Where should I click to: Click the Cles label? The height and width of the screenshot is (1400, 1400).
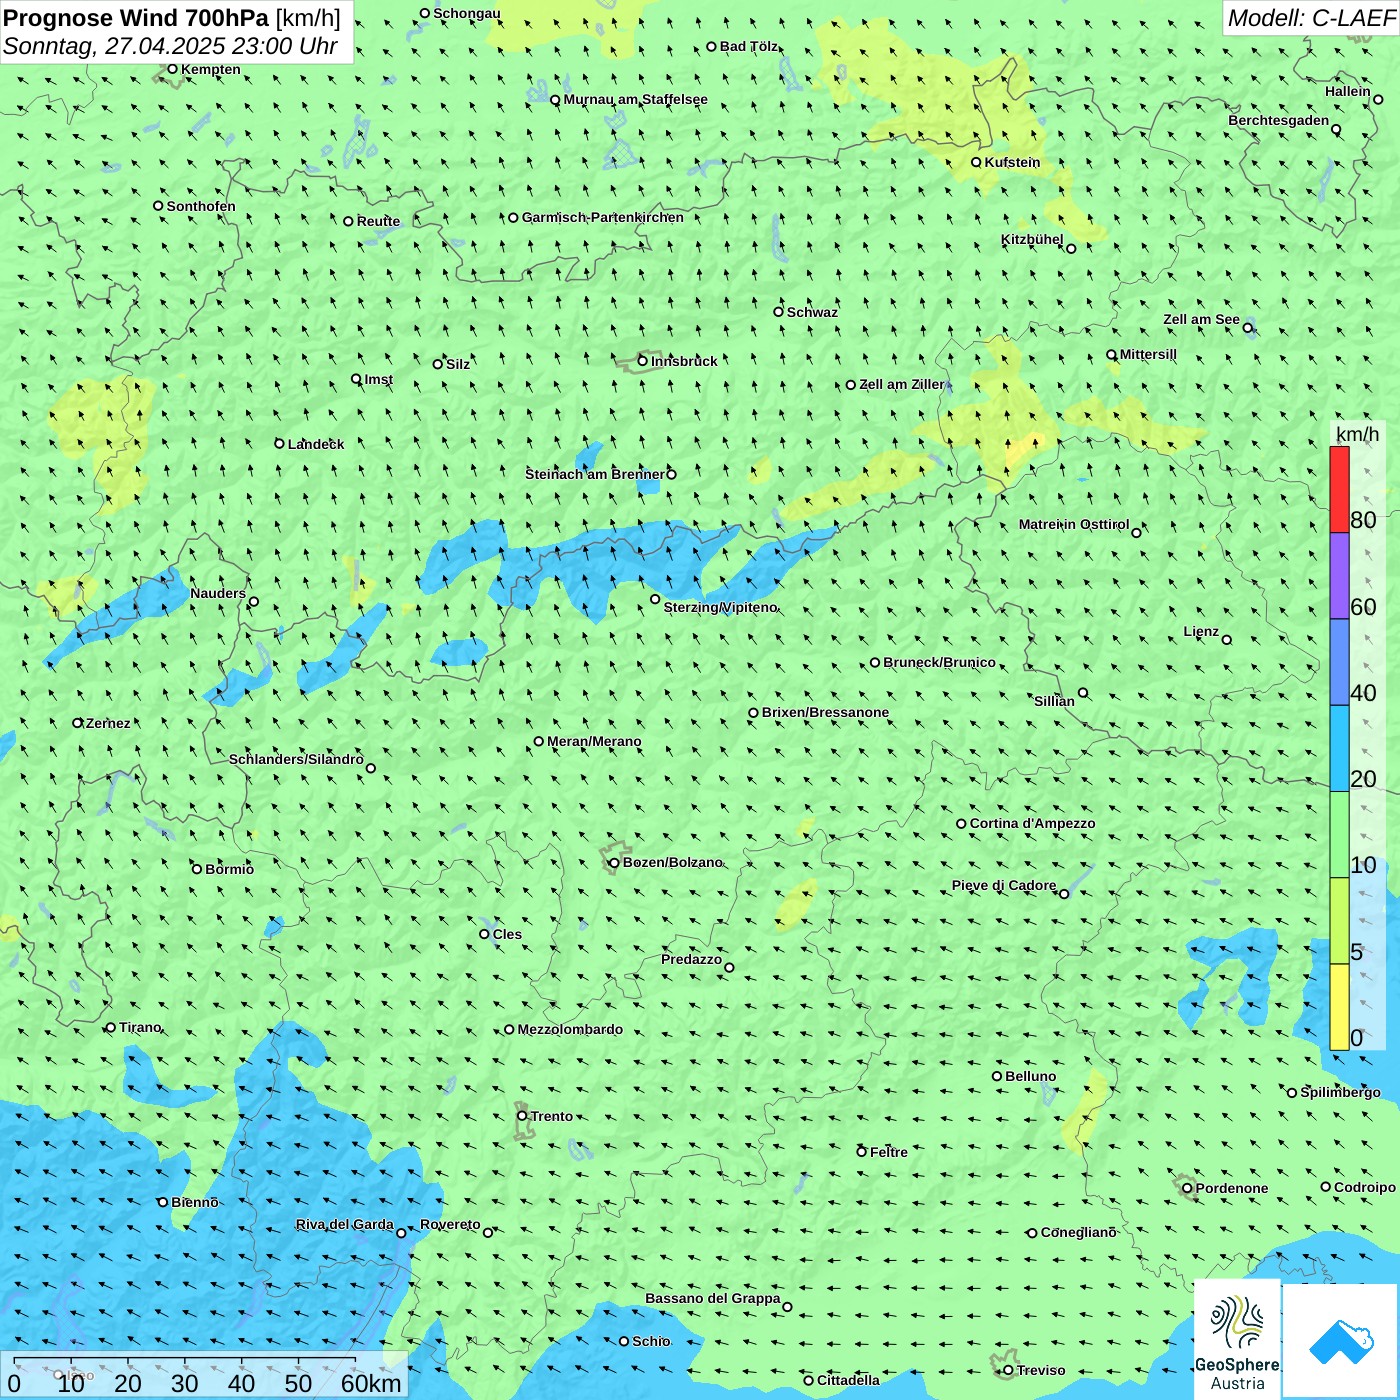[x=507, y=934]
